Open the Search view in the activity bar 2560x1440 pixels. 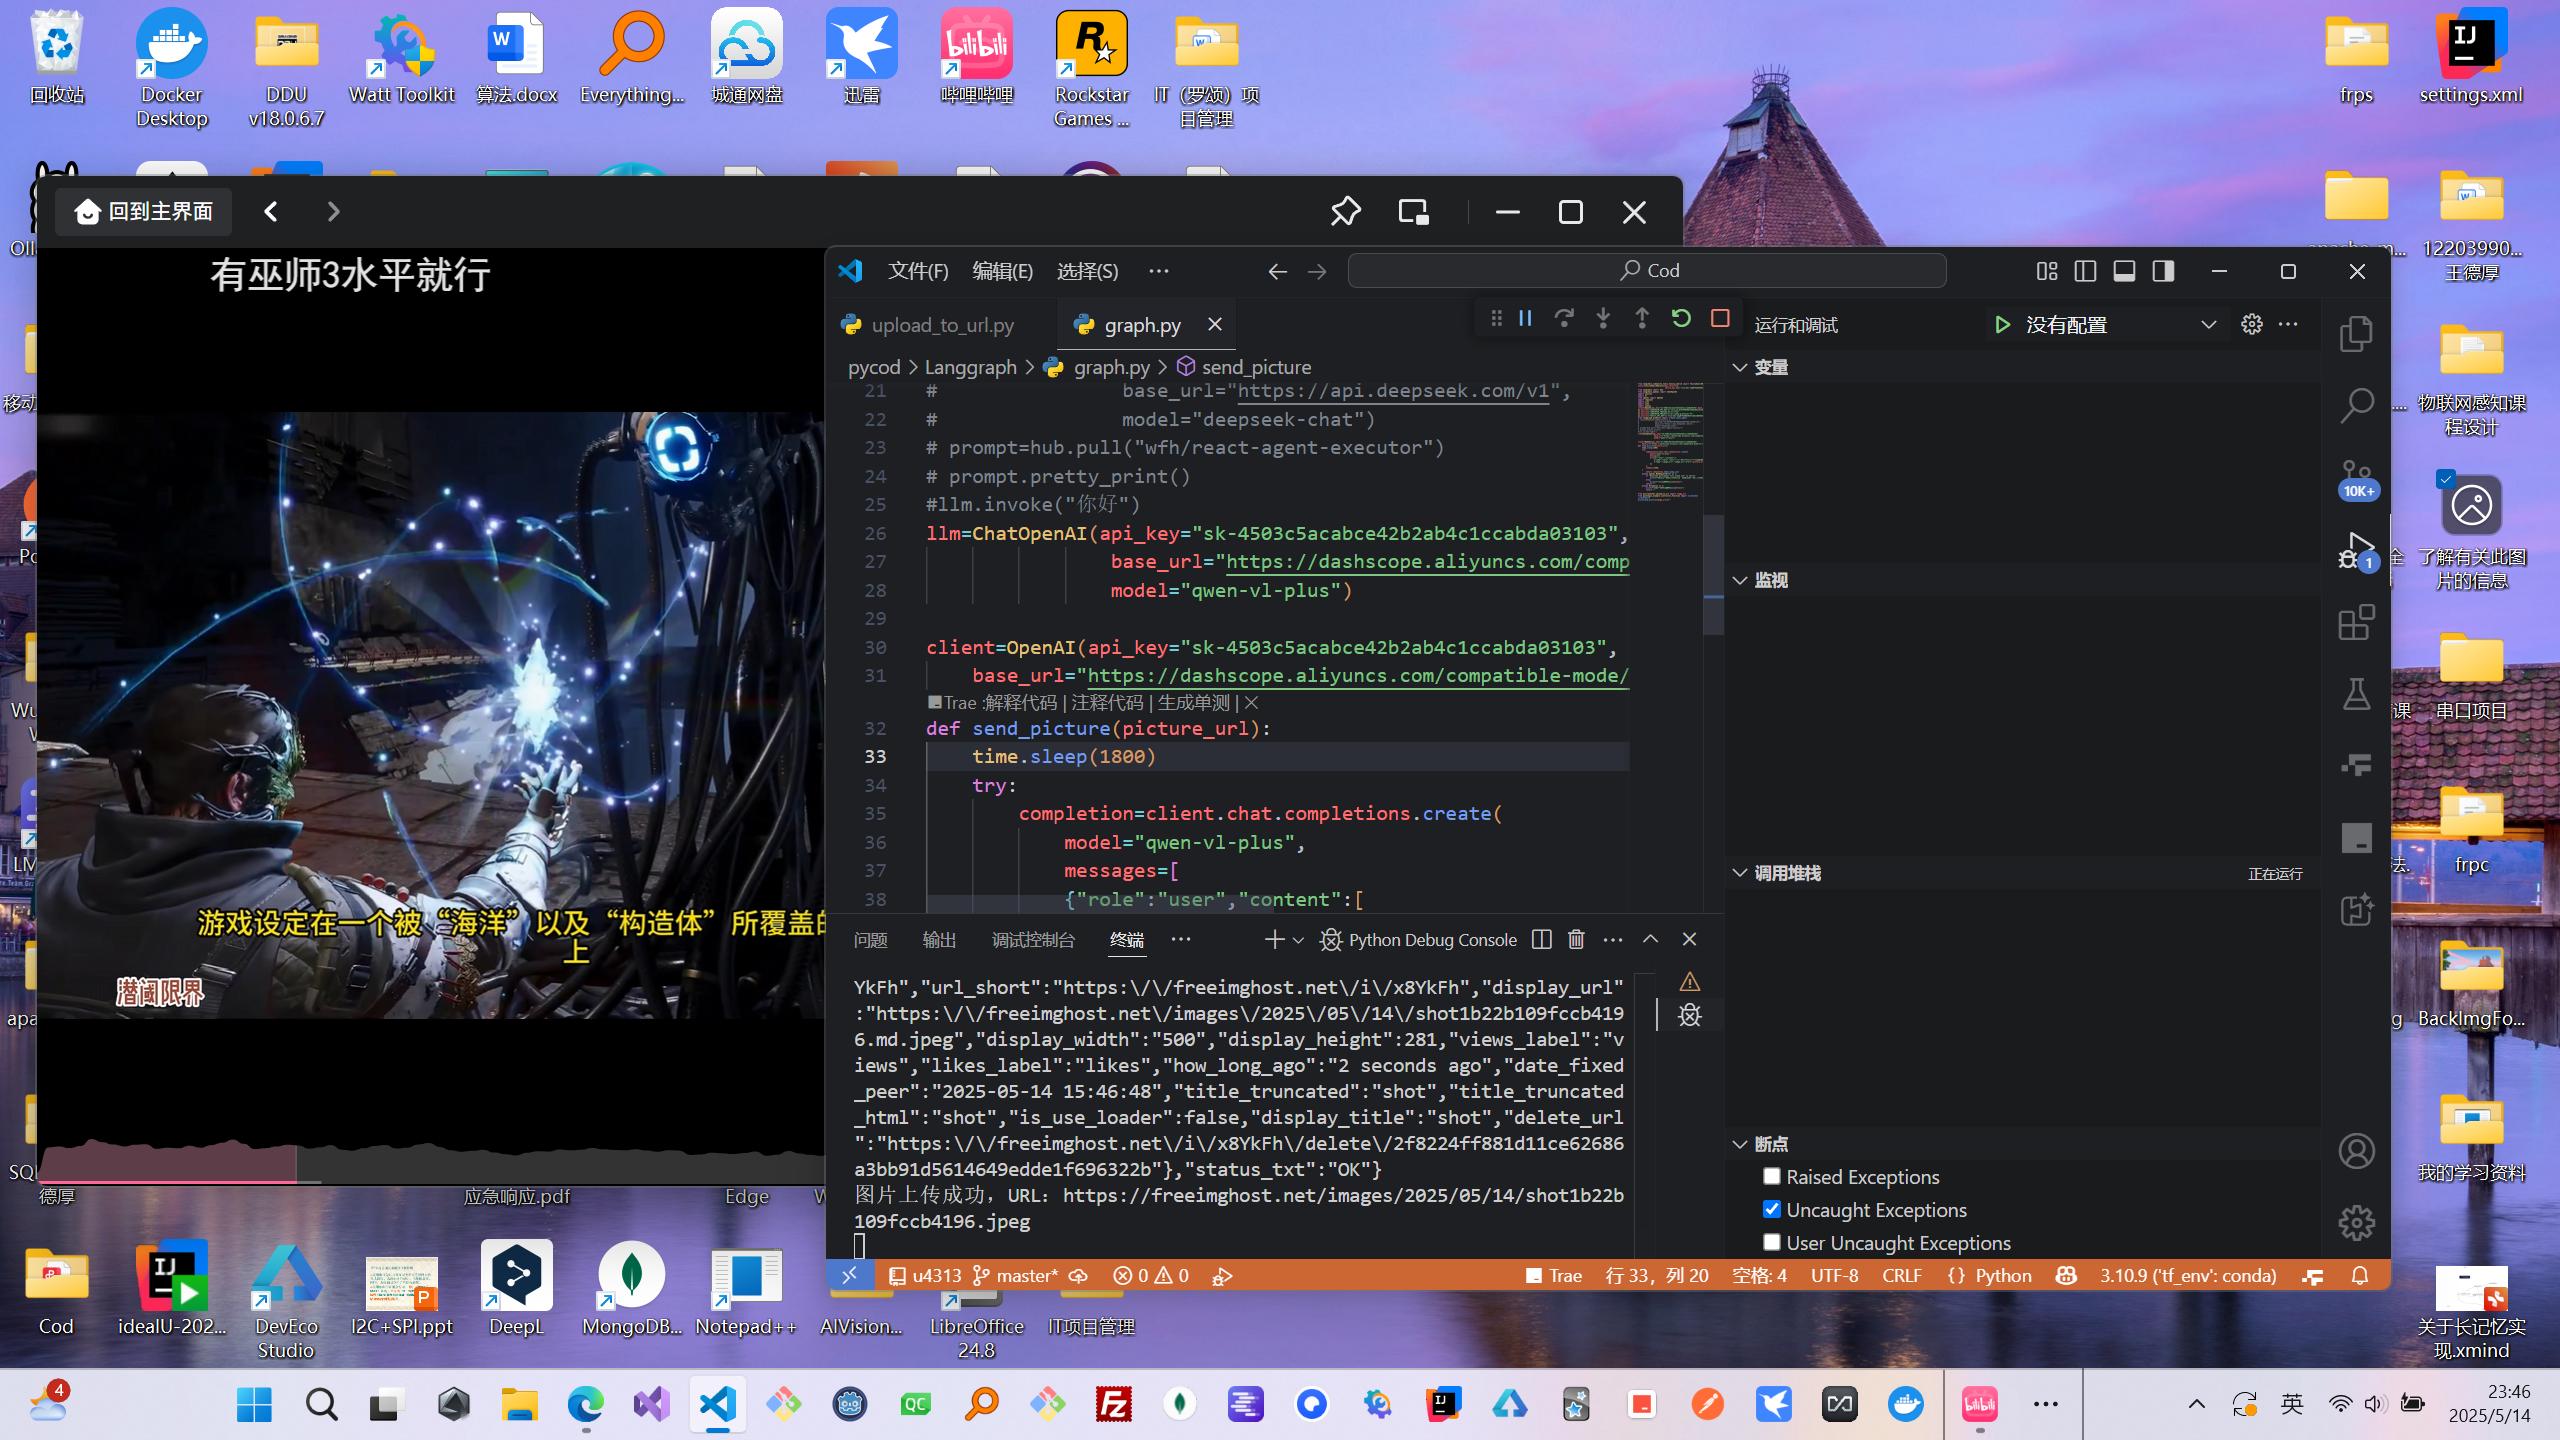click(2356, 406)
